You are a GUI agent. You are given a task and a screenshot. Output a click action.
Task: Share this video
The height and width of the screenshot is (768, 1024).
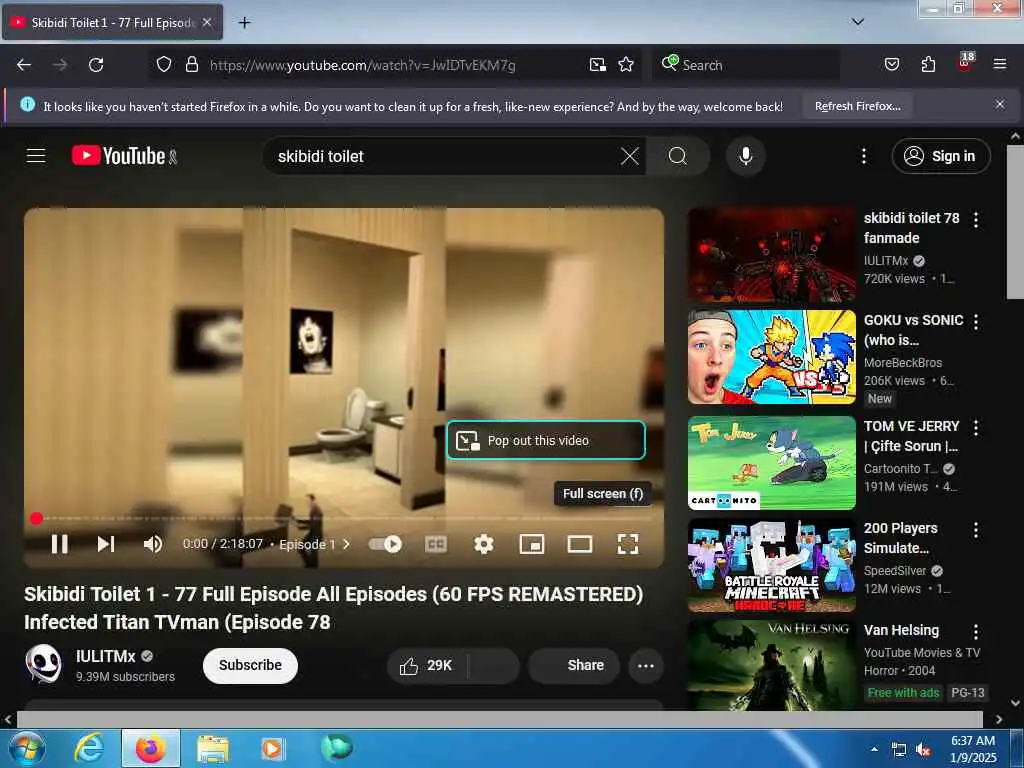[x=574, y=665]
